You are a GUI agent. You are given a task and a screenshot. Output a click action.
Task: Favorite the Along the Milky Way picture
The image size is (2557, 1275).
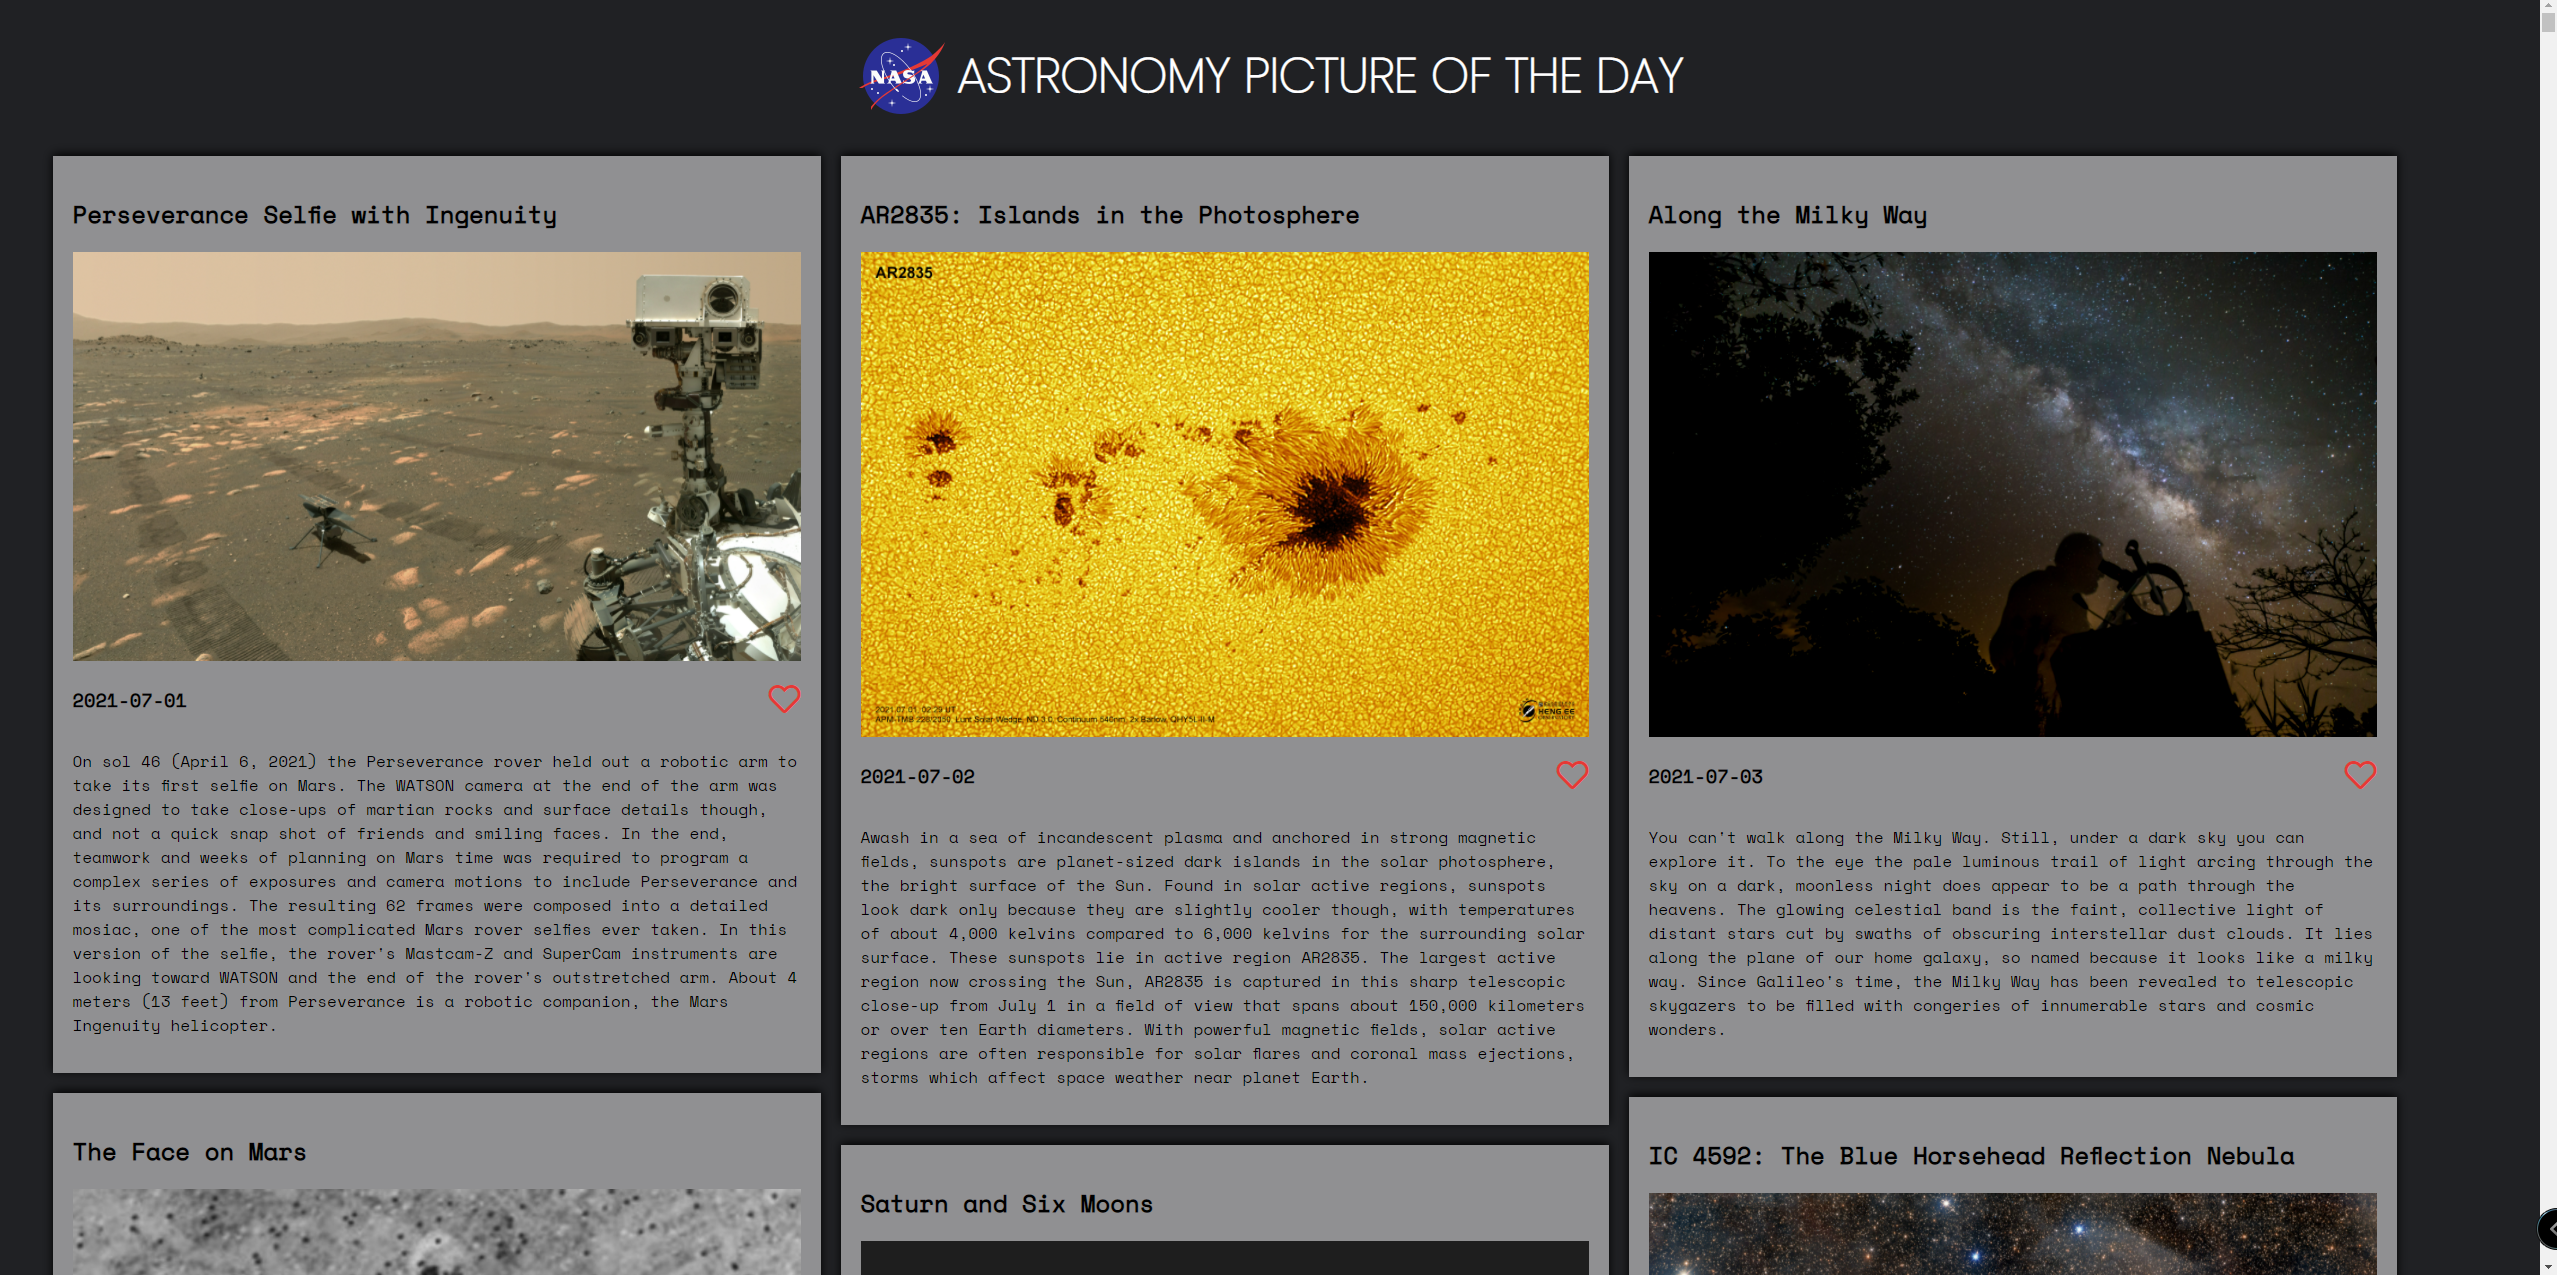point(2359,775)
